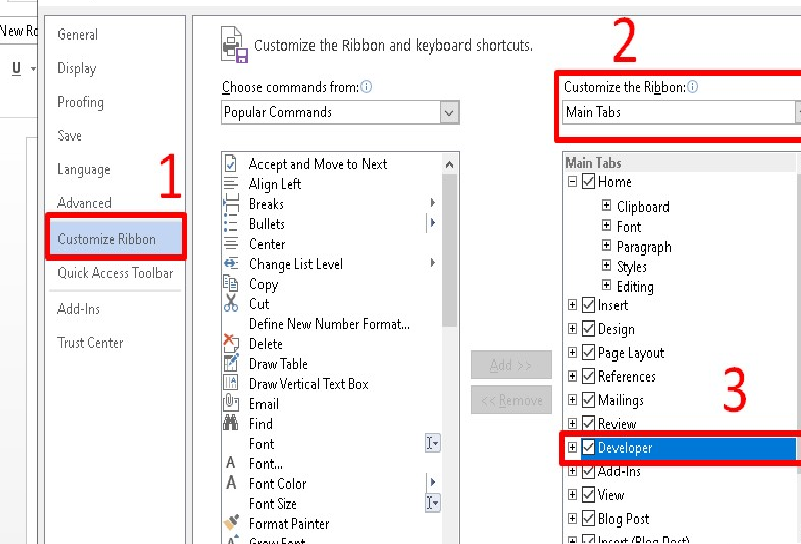
Task: Click the << Remove button
Action: coord(511,400)
